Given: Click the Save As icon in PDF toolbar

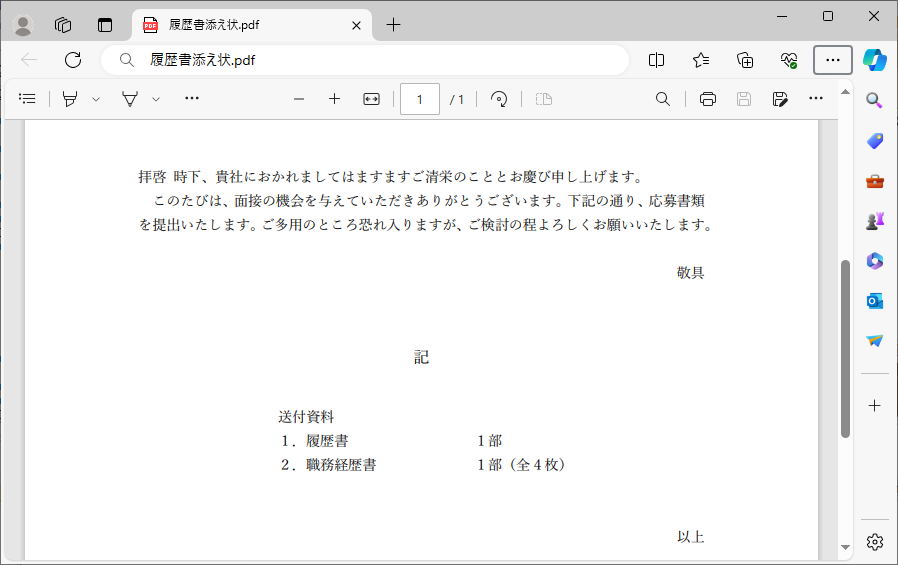Looking at the screenshot, I should coord(780,99).
